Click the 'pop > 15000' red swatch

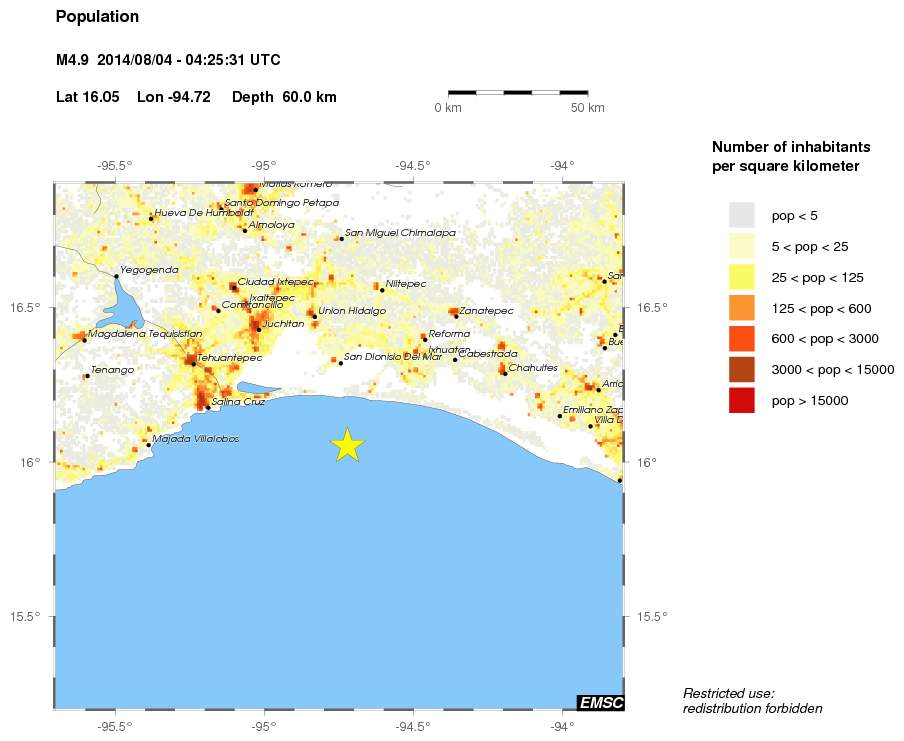point(741,401)
